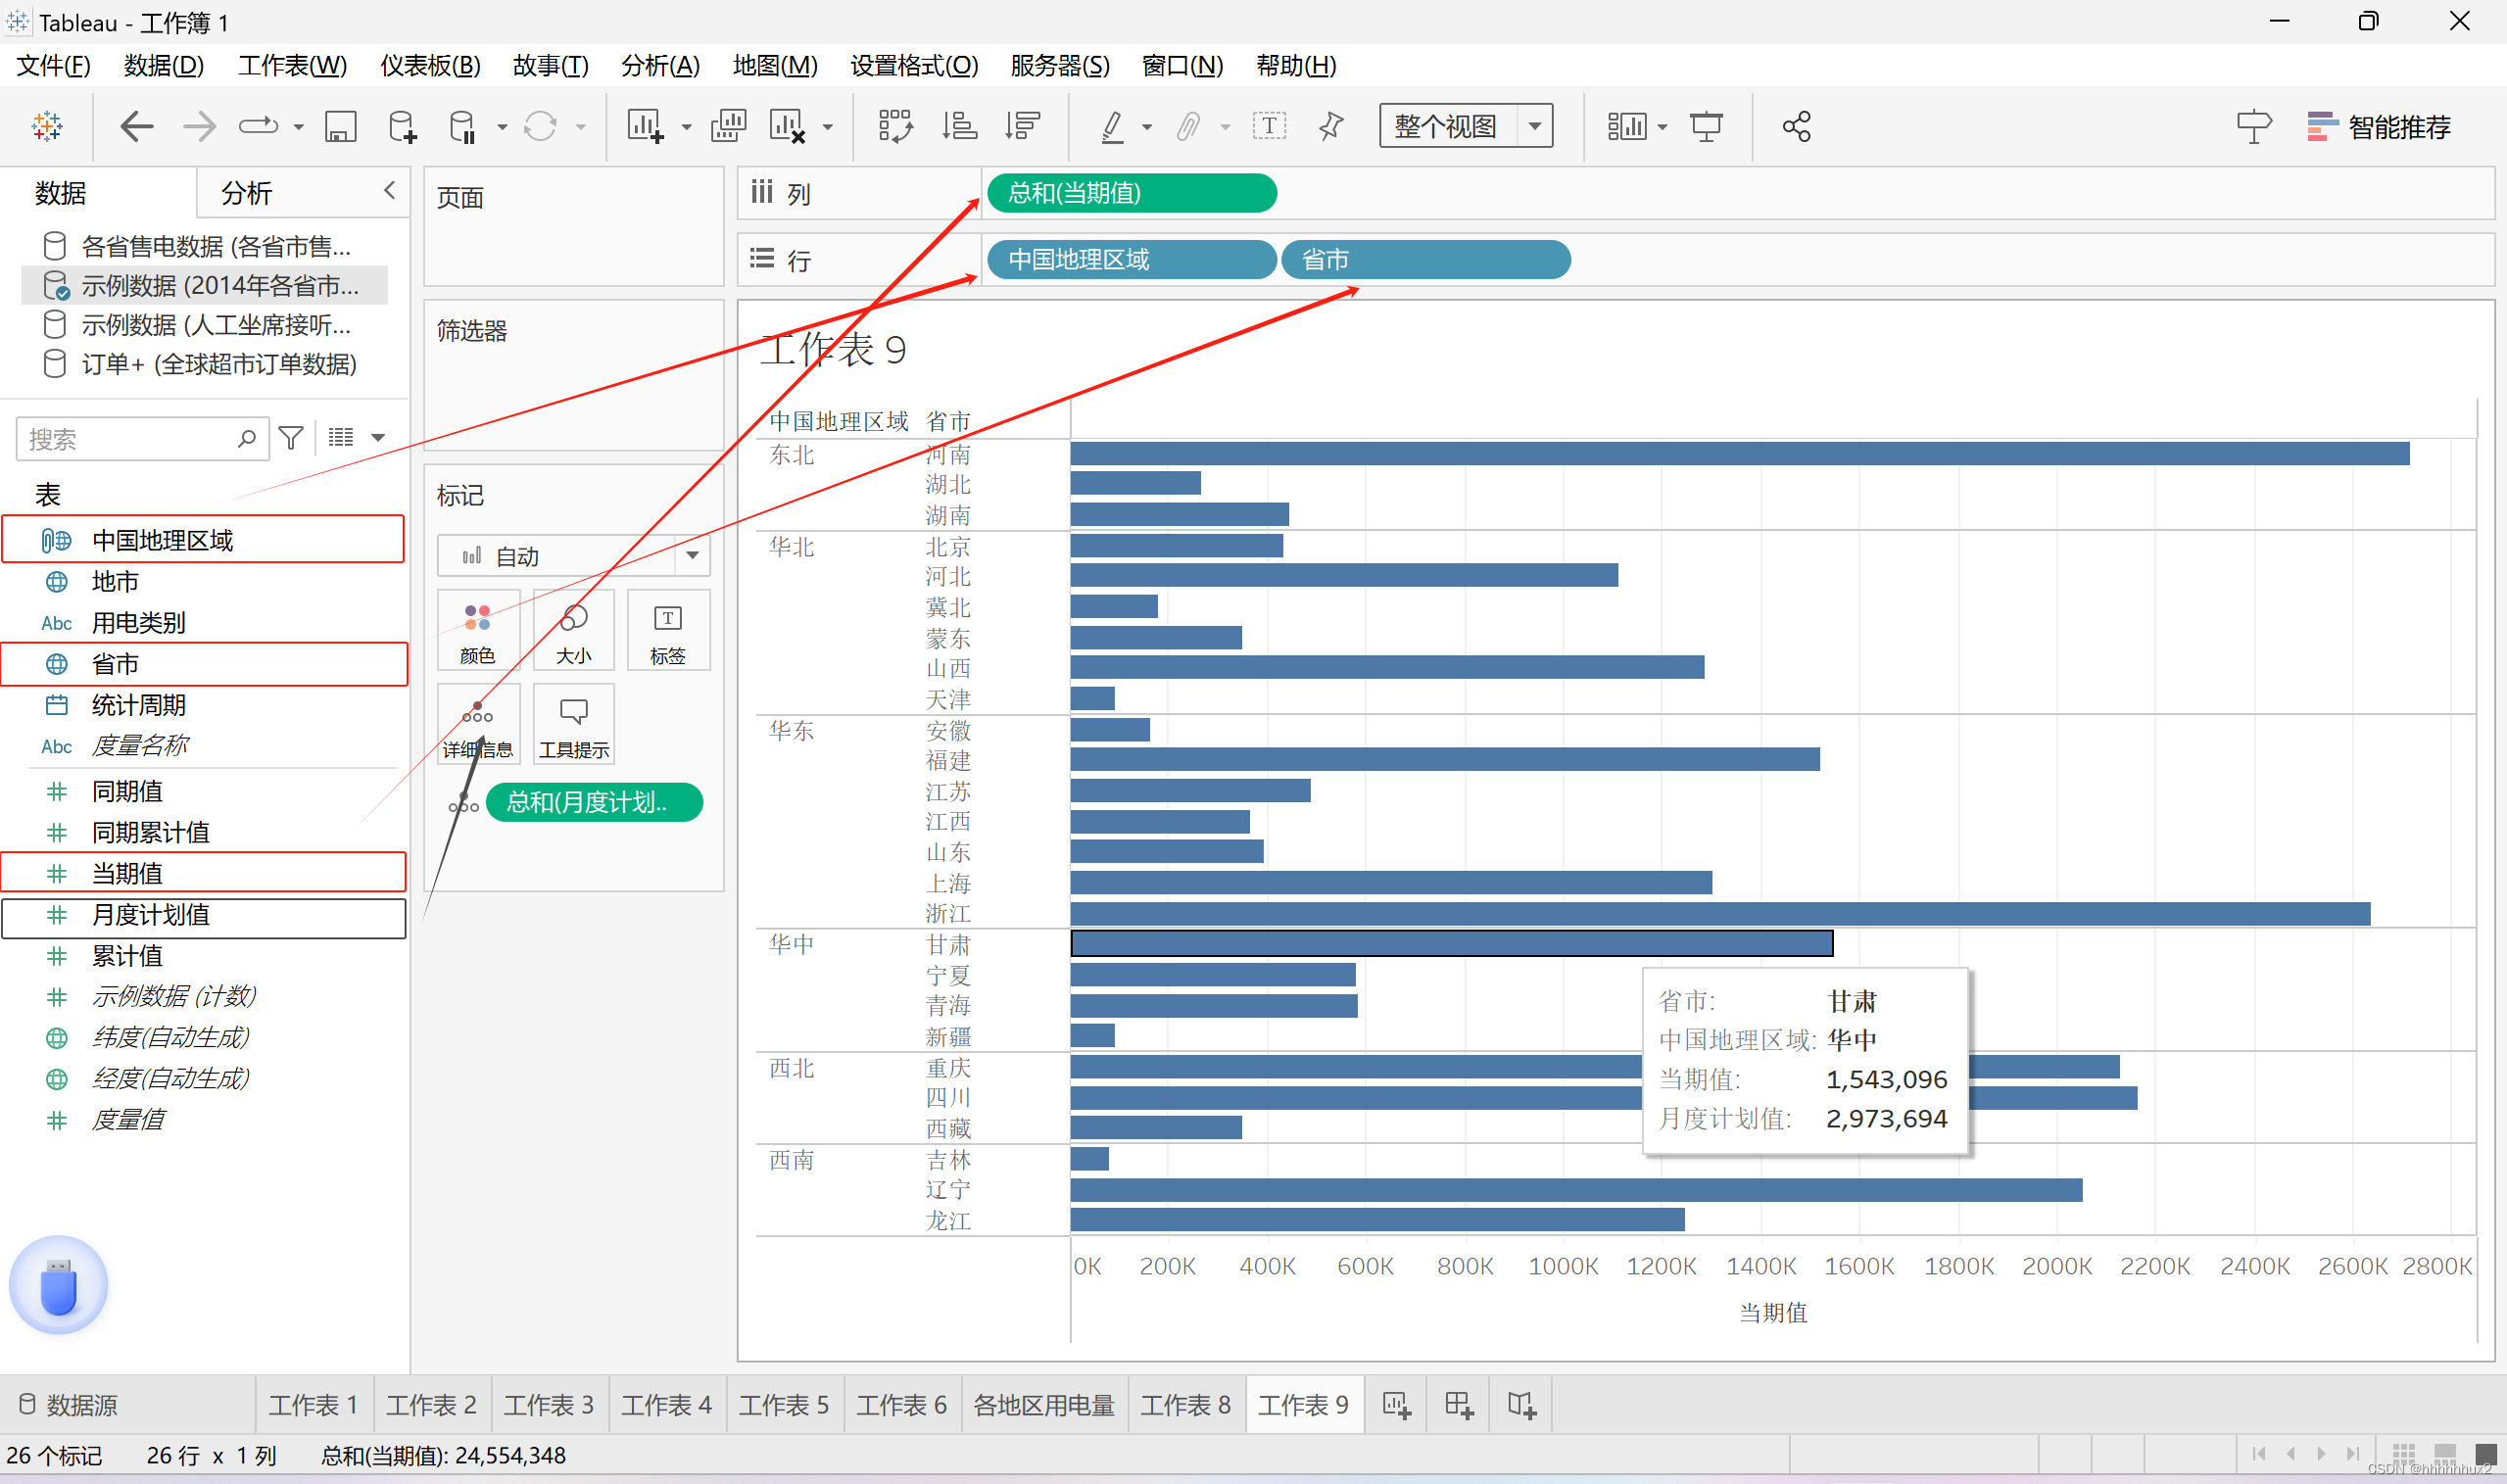Click the new dashboard icon in the tab bar
Viewport: 2507px width, 1484px height.
tap(1459, 1405)
